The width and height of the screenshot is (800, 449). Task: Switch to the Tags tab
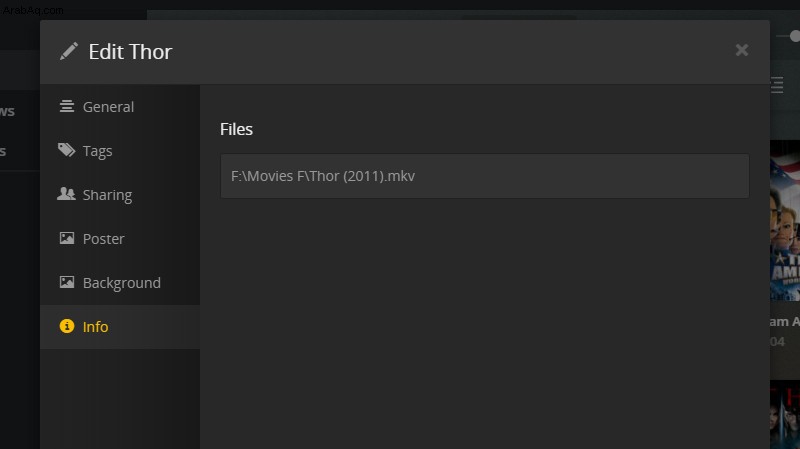(x=120, y=151)
